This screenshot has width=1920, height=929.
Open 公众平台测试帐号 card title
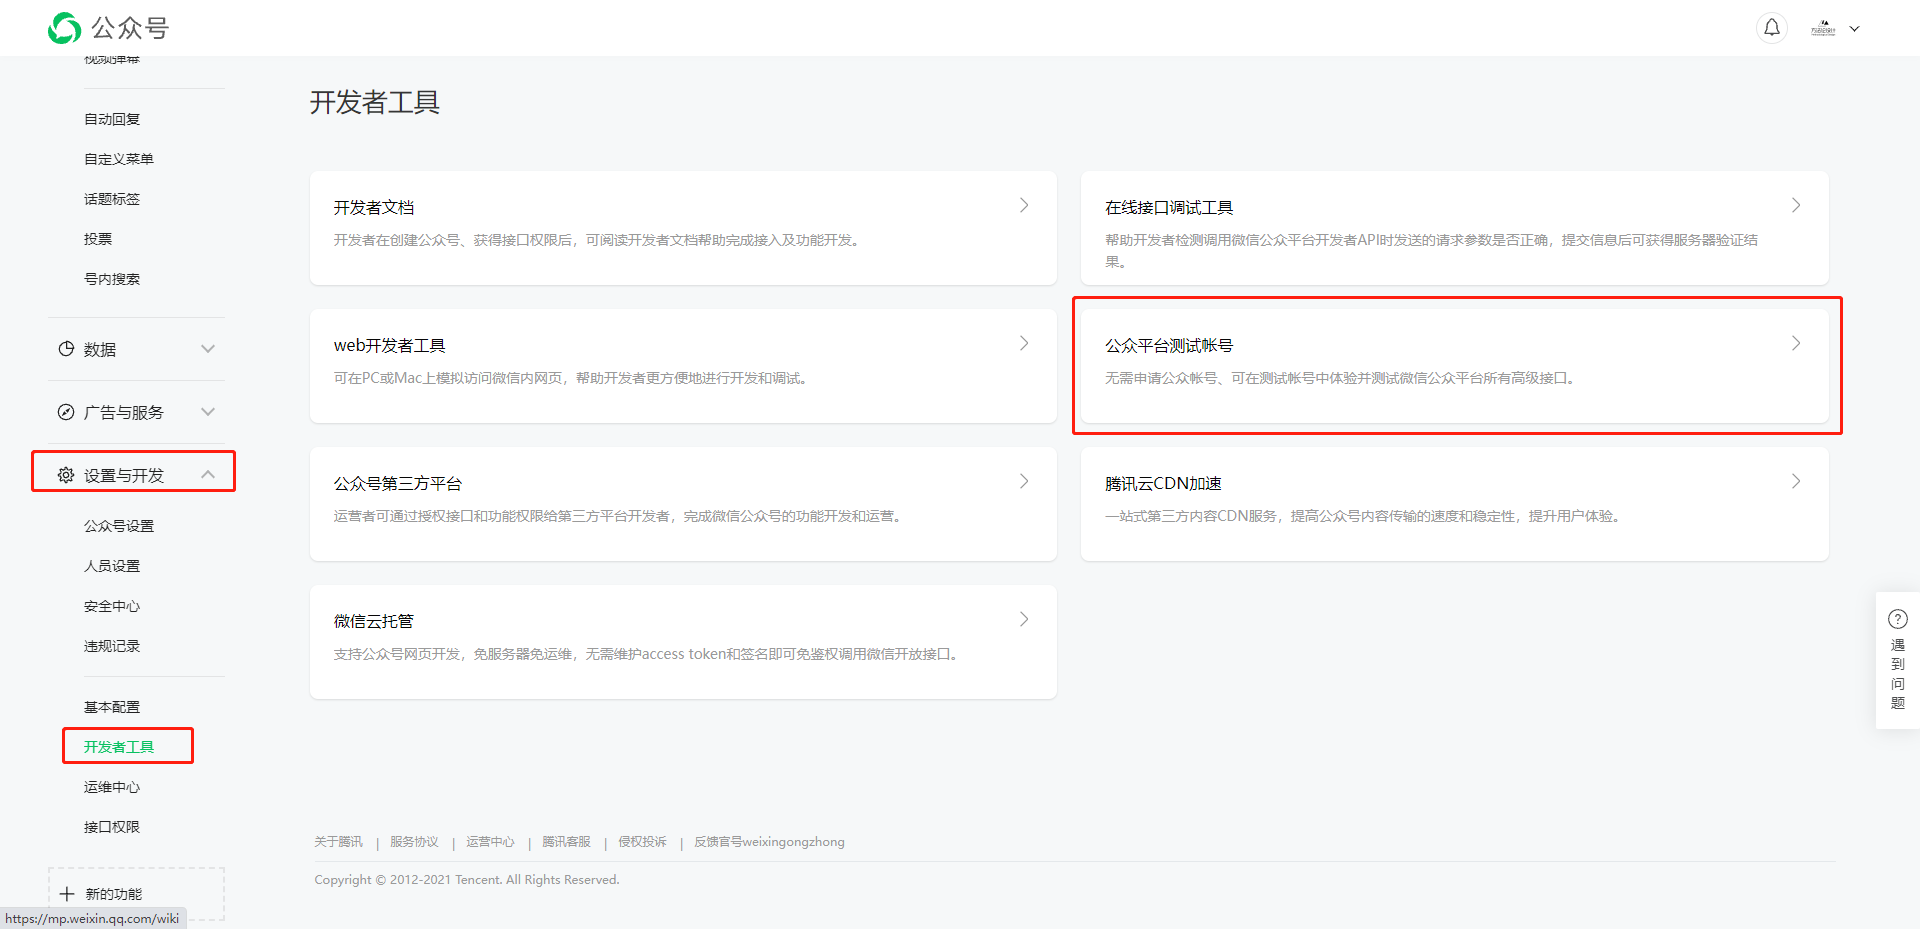[x=1169, y=345]
